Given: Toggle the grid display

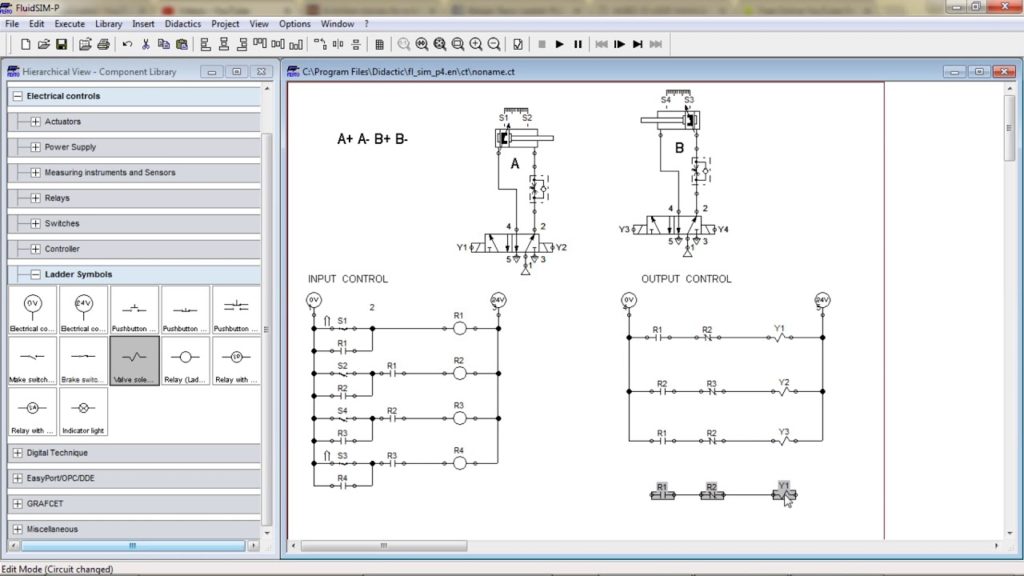Looking at the screenshot, I should [379, 44].
